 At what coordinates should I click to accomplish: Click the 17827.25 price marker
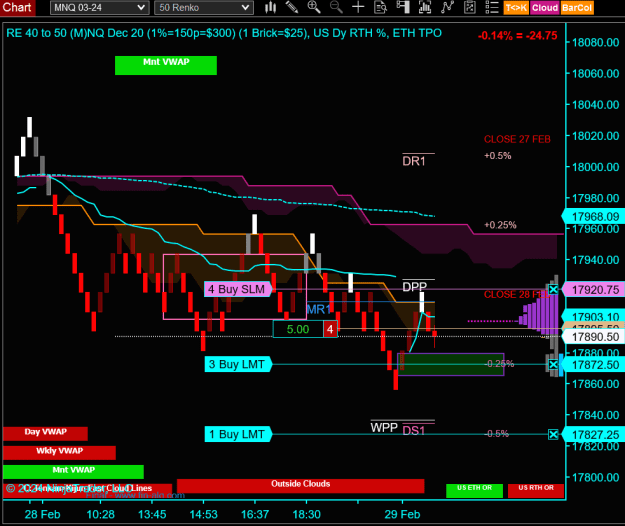pyautogui.click(x=595, y=435)
